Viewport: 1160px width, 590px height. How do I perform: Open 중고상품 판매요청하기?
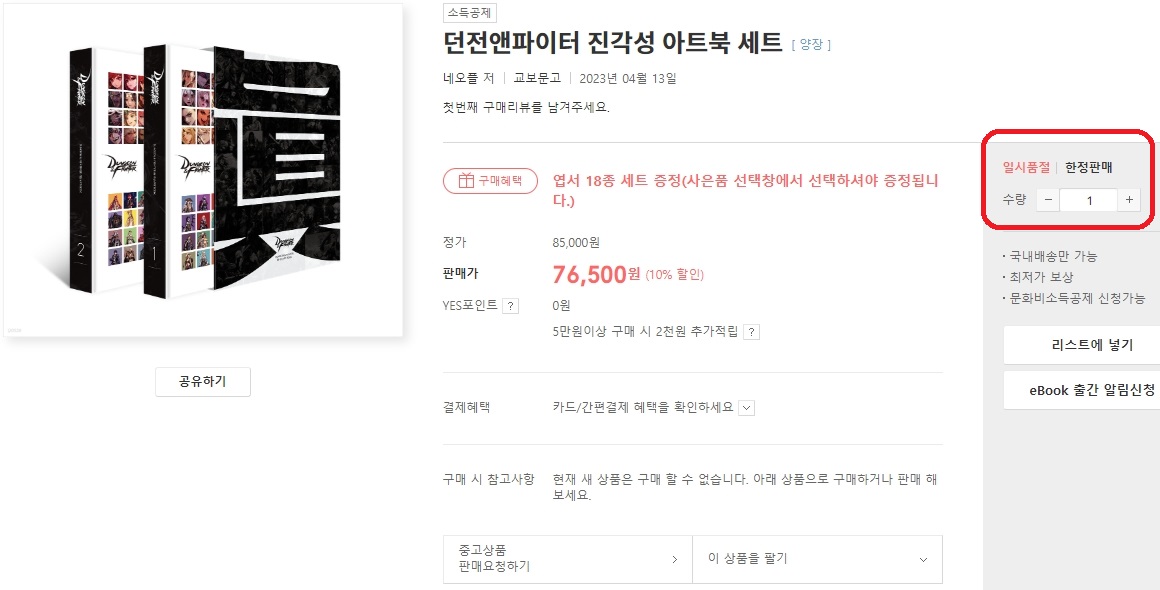point(567,559)
